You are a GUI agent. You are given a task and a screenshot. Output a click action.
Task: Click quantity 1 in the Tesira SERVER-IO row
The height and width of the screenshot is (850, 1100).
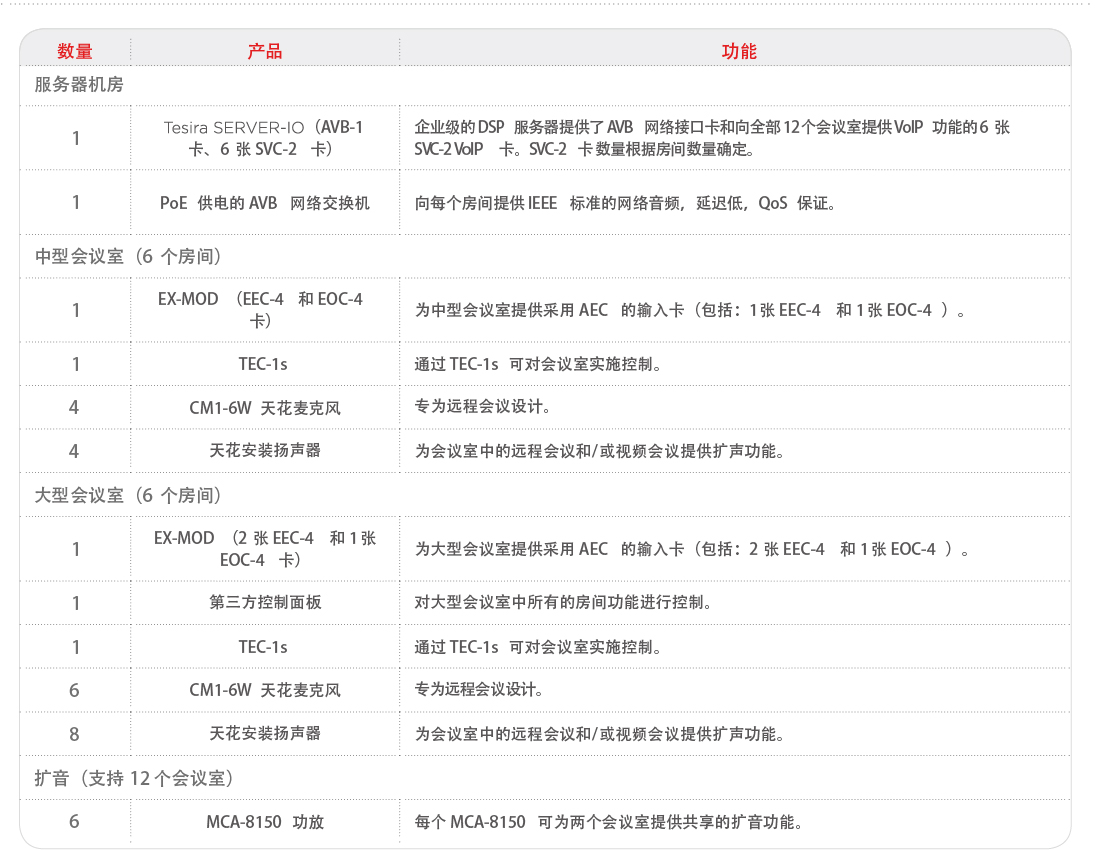76,138
